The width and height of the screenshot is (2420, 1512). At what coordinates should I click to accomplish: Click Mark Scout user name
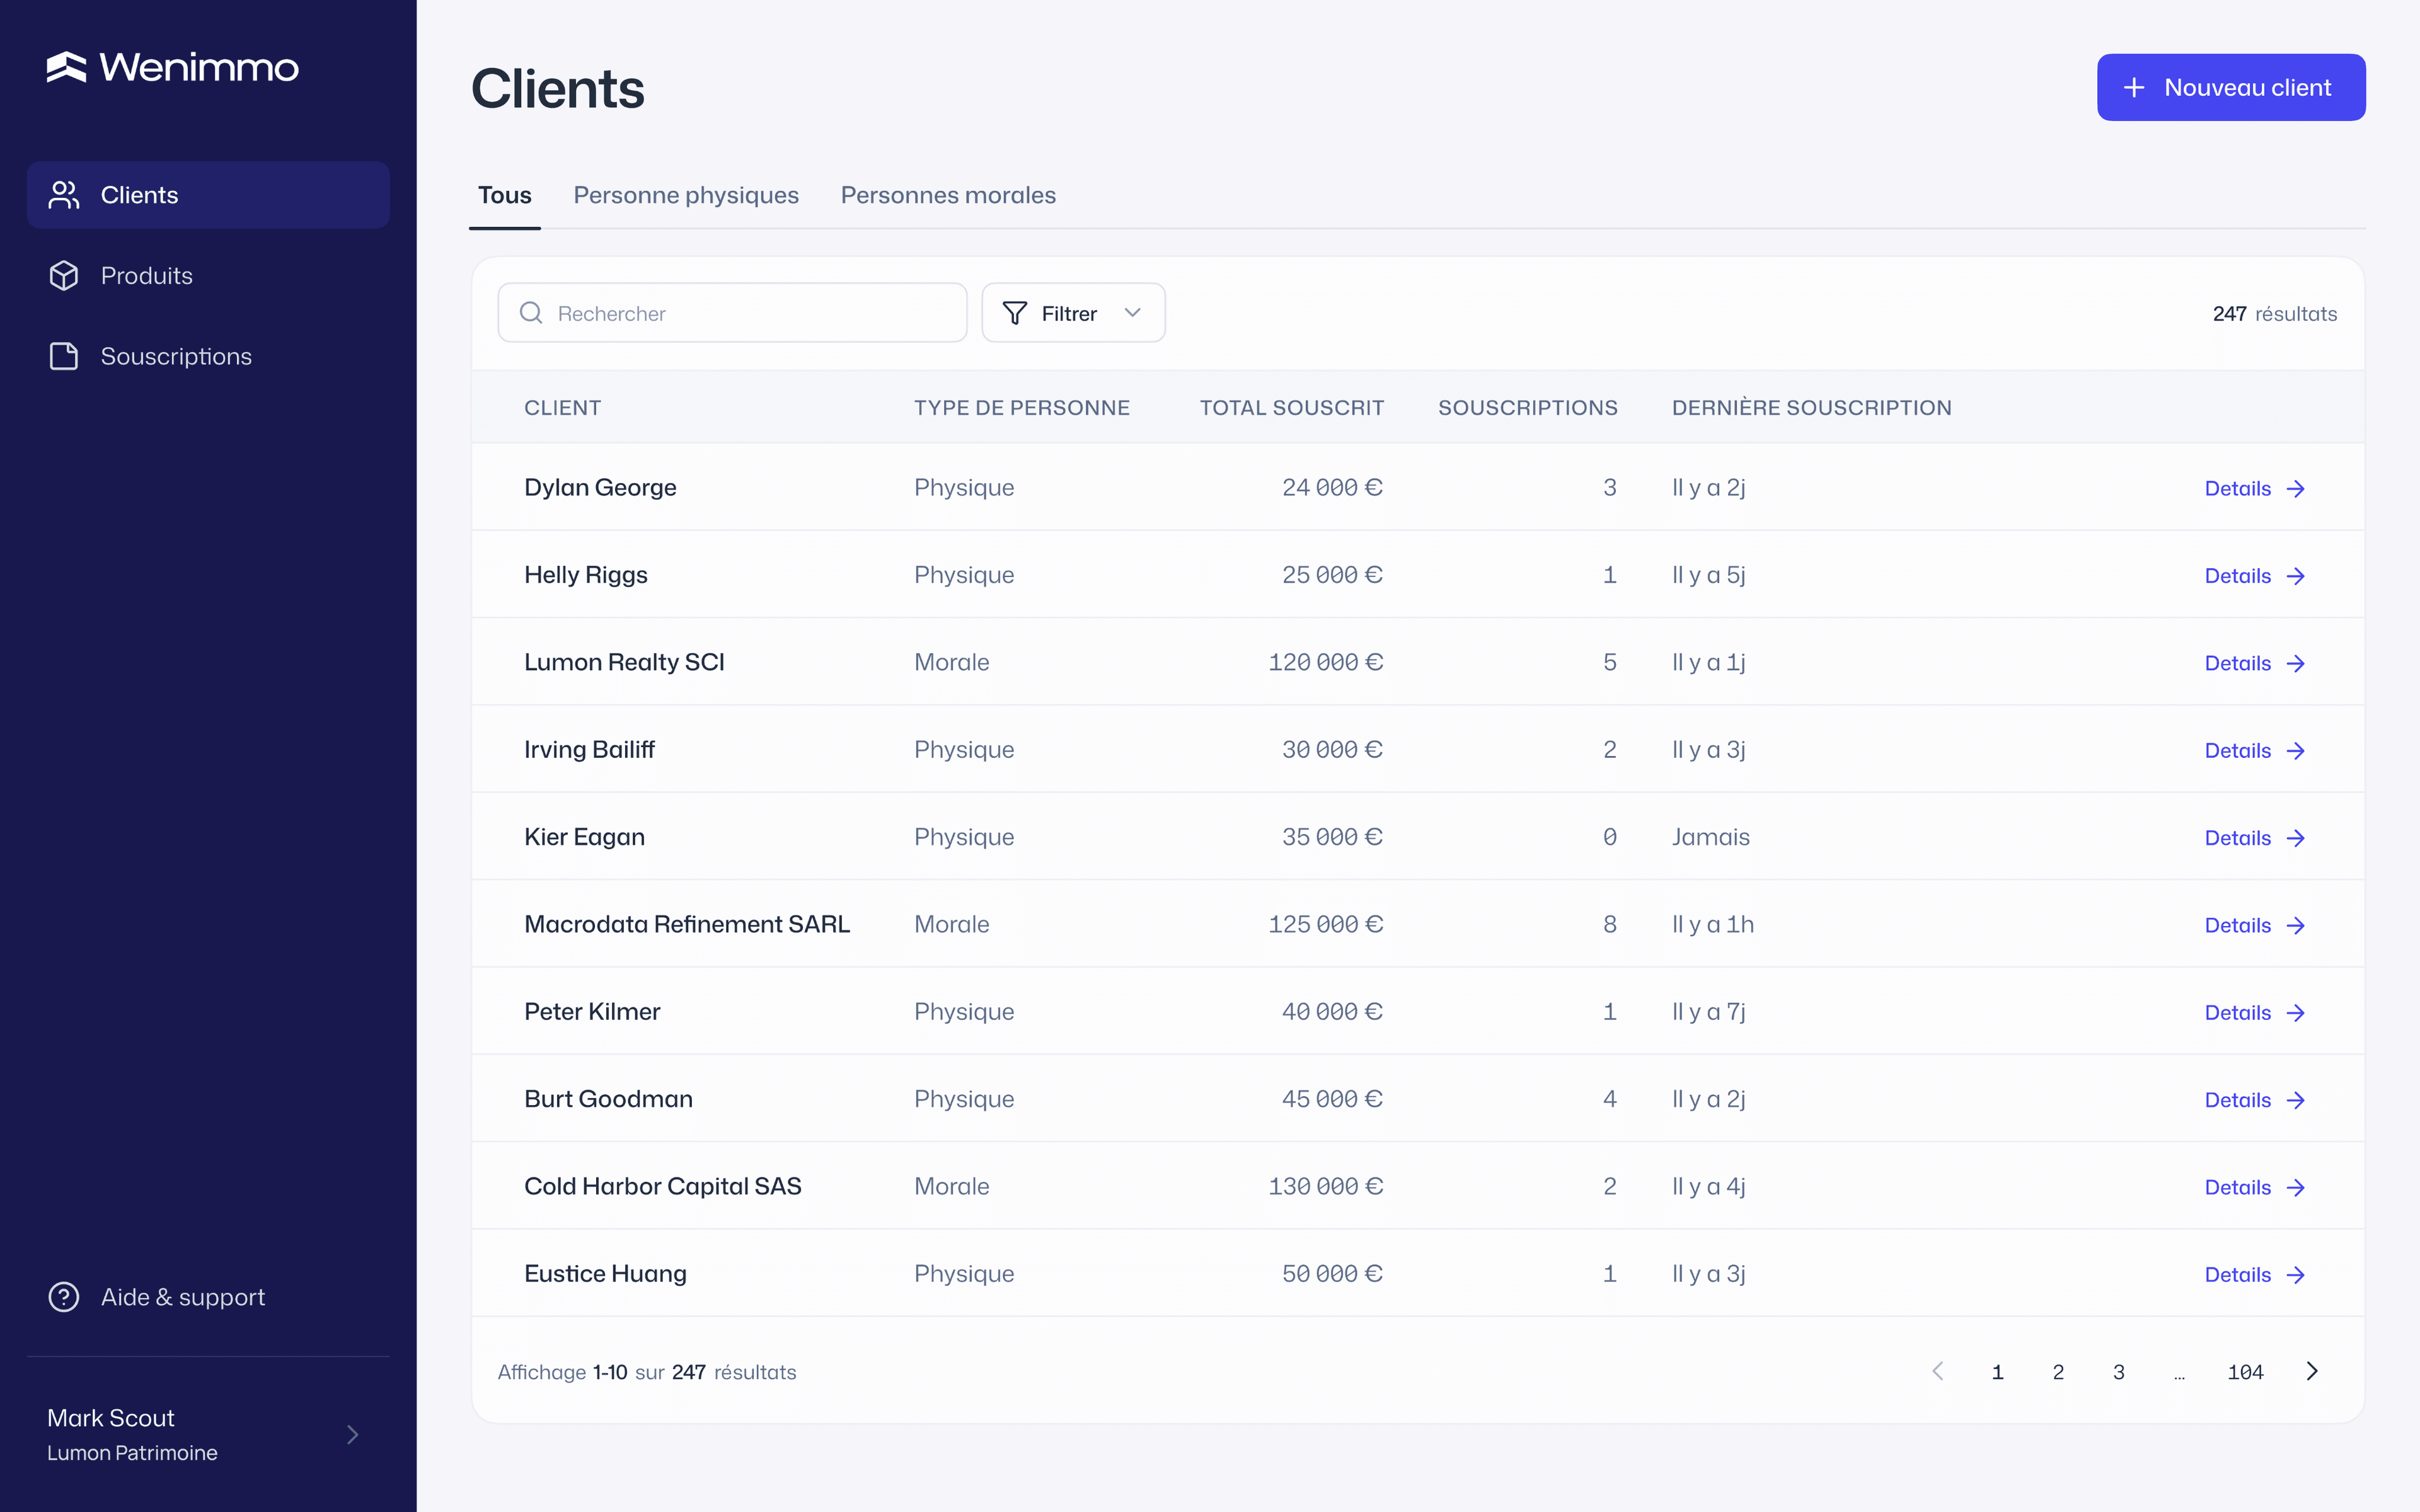[x=111, y=1418]
